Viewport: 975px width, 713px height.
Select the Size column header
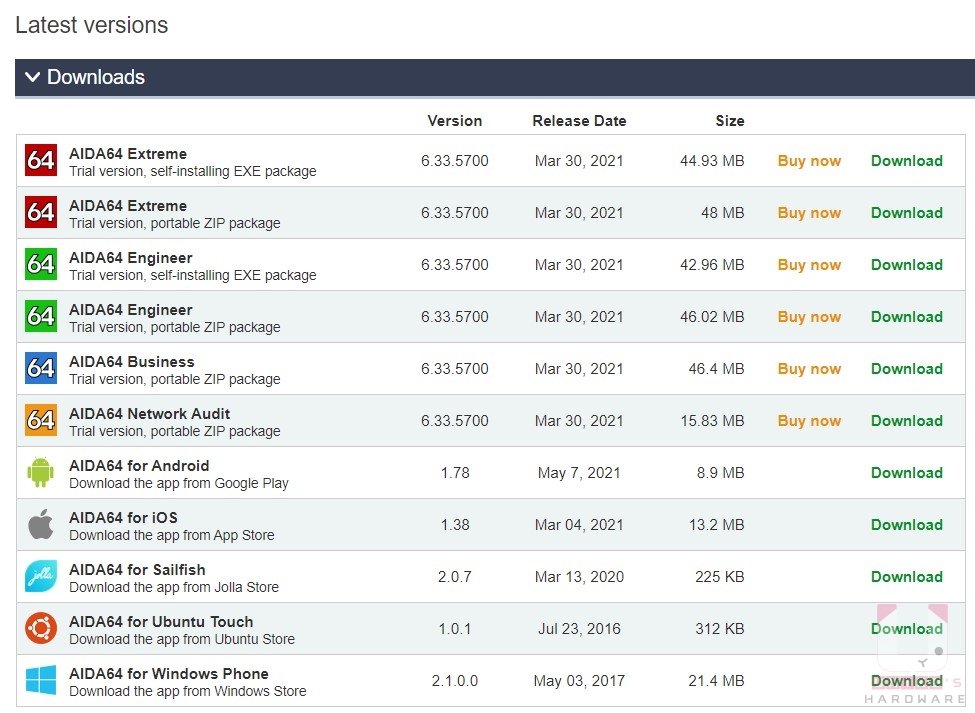point(729,121)
